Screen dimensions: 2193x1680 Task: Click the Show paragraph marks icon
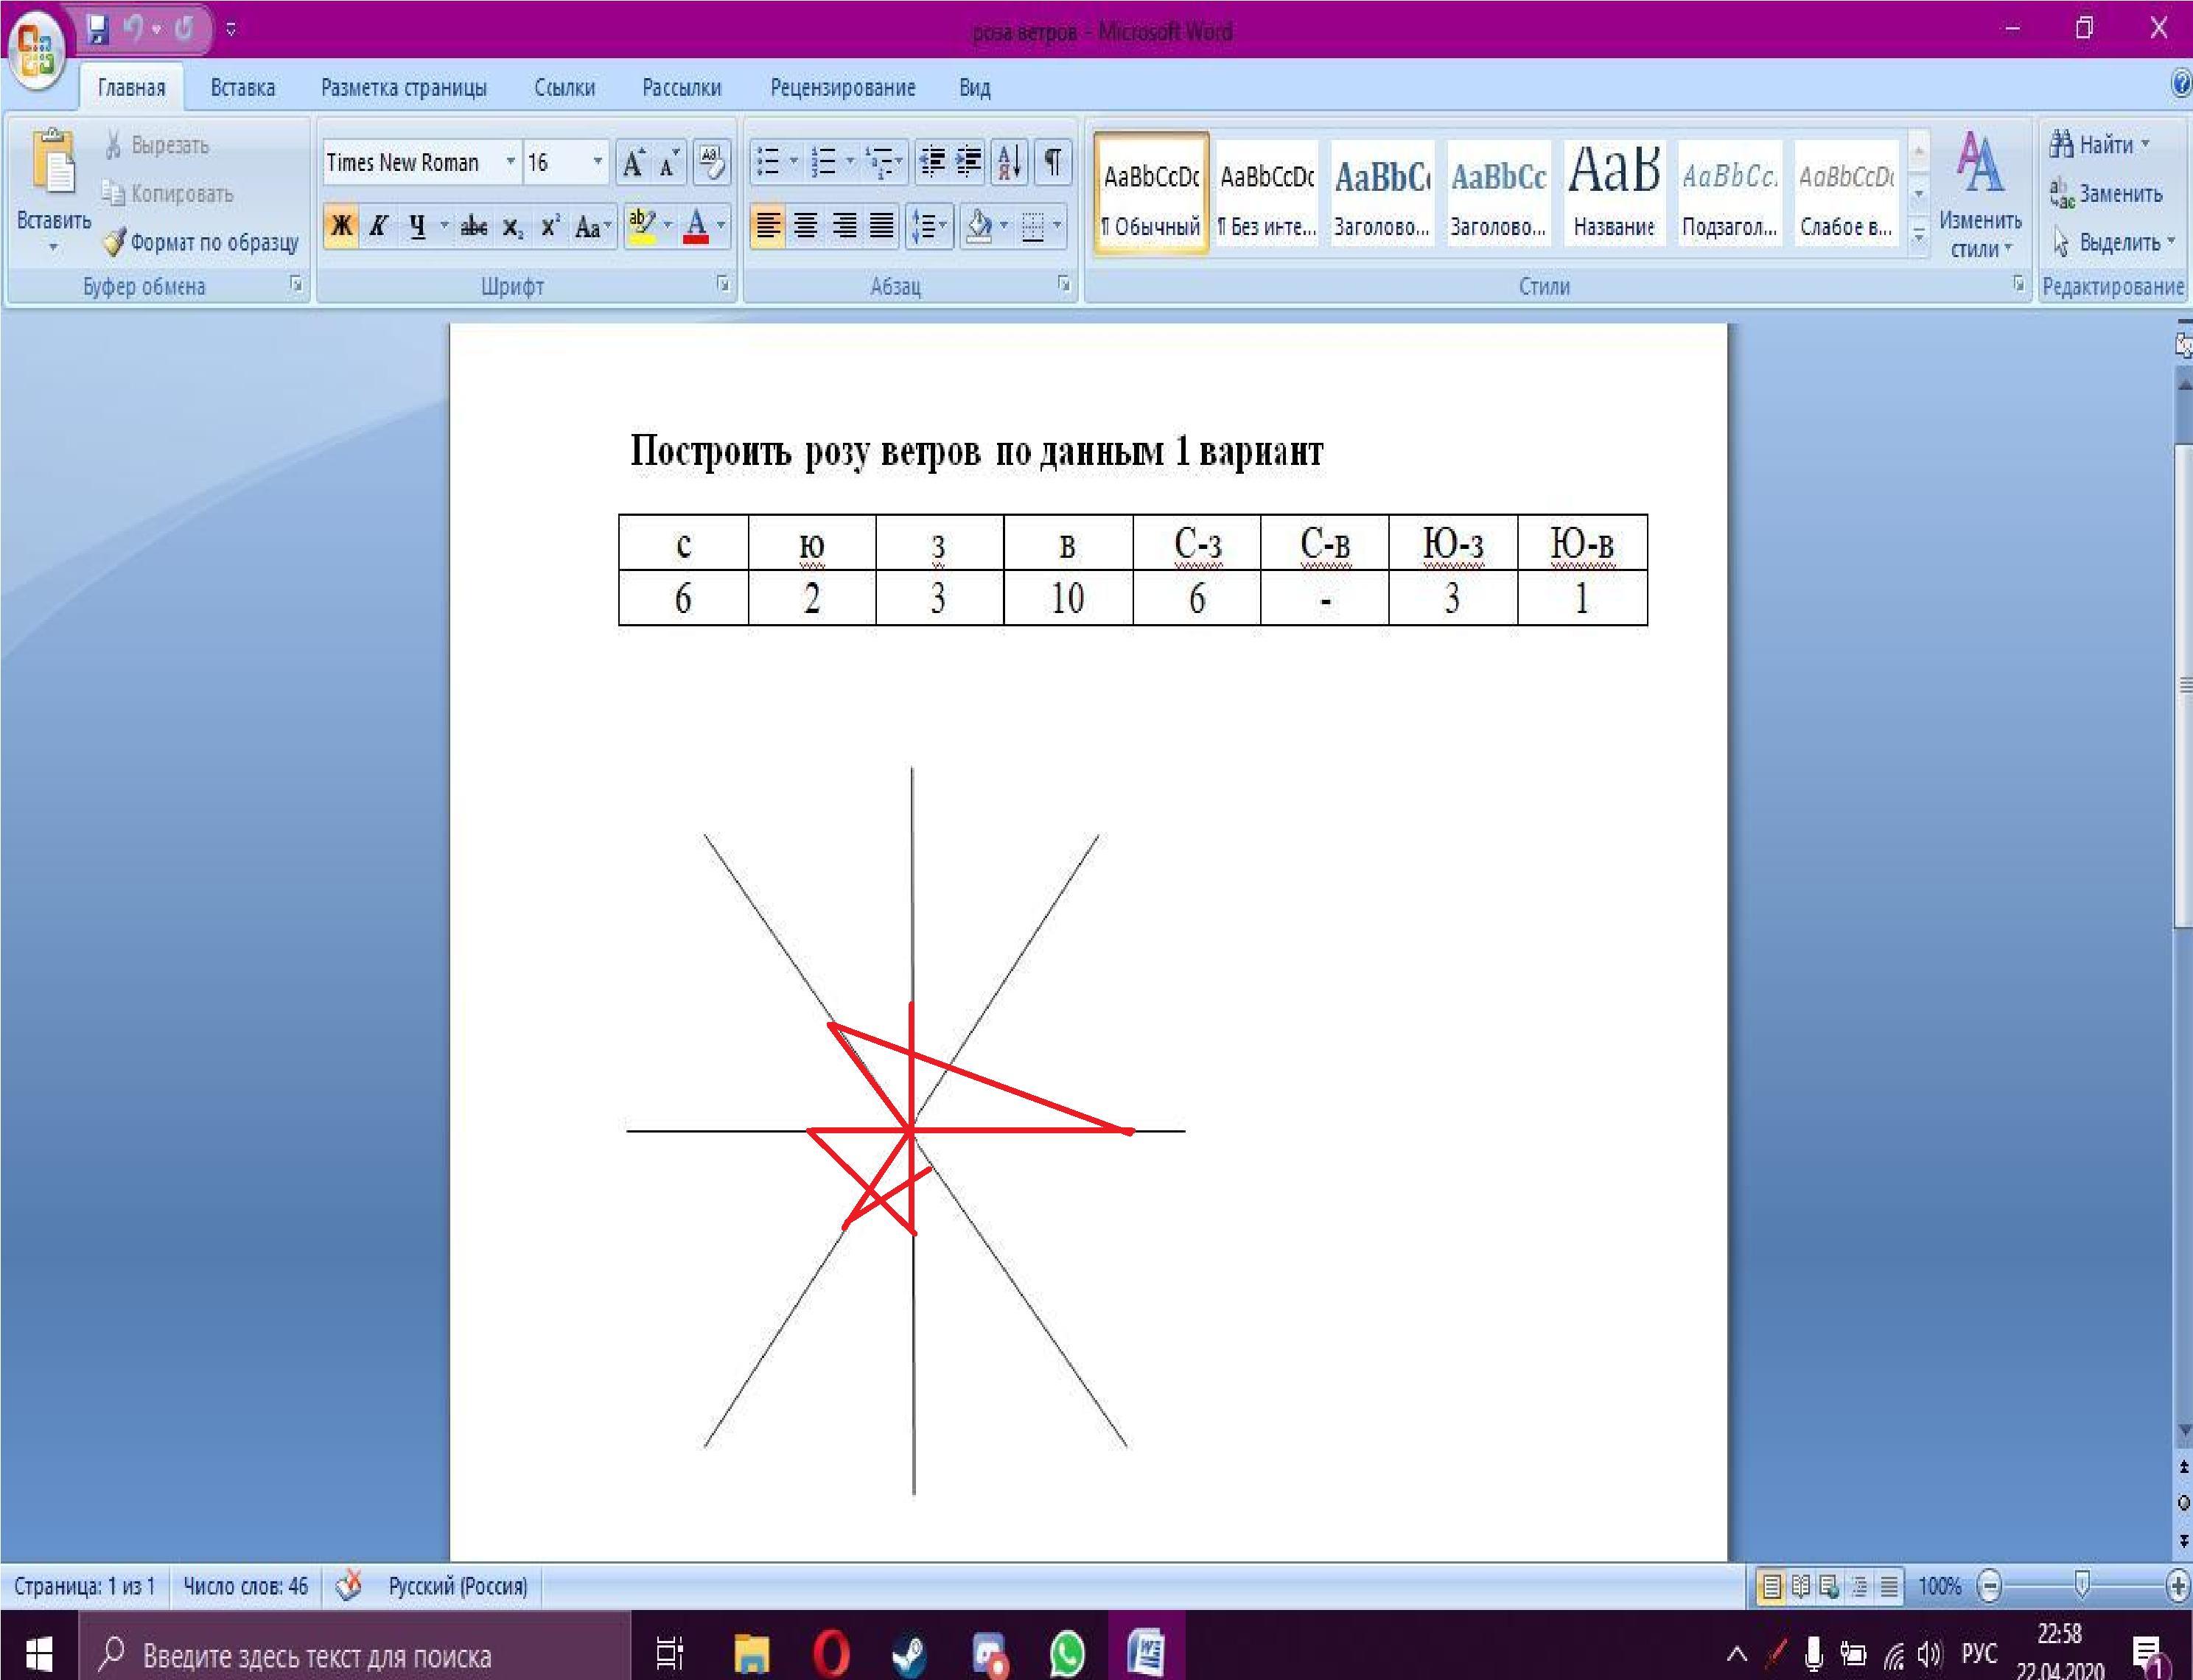point(1053,162)
